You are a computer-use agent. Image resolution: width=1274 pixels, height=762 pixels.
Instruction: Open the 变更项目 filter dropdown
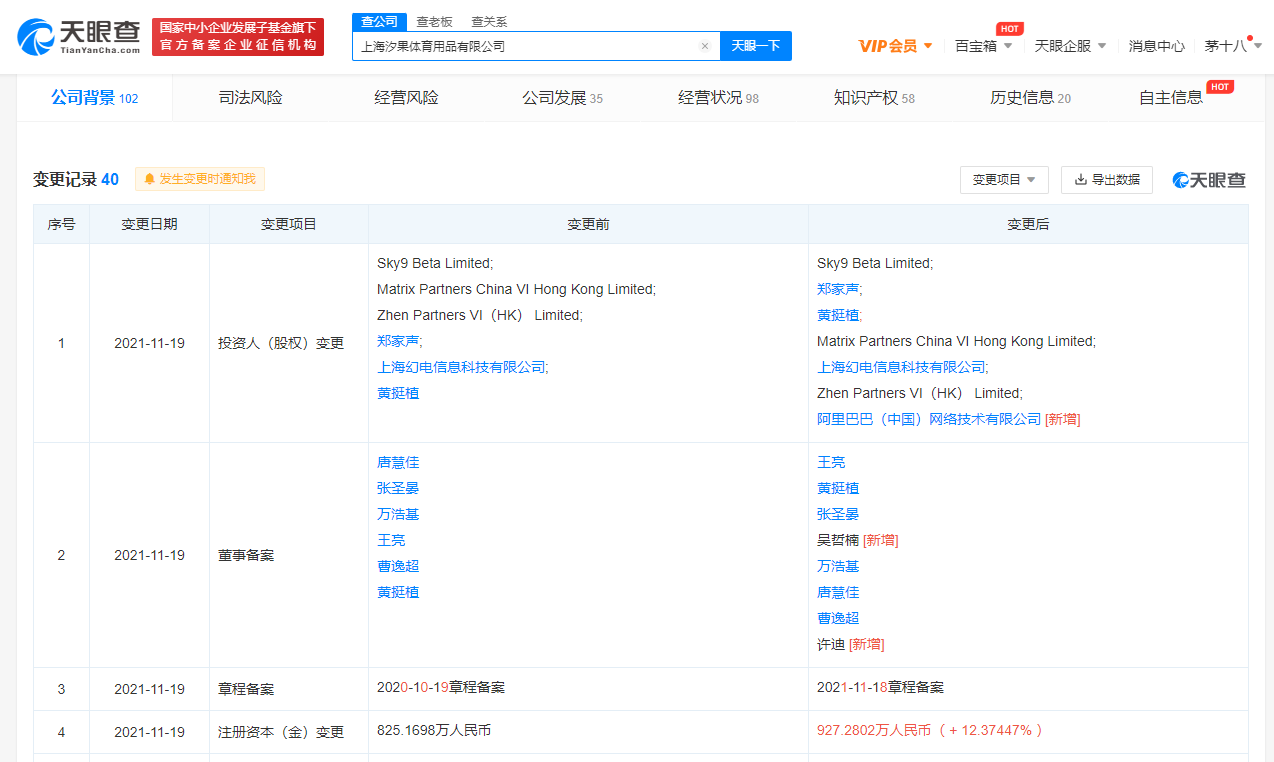click(1004, 180)
